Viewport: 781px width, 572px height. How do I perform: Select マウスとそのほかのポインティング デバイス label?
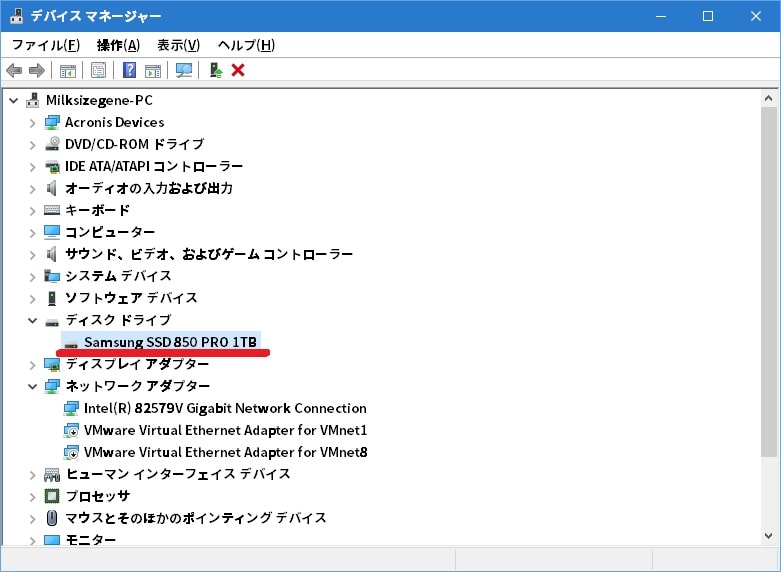[196, 518]
